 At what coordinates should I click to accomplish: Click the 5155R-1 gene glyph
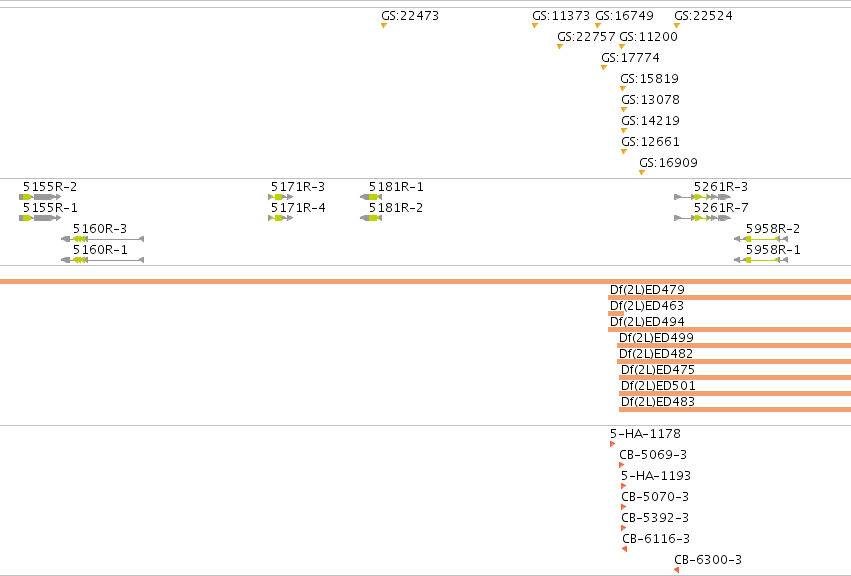(40, 218)
